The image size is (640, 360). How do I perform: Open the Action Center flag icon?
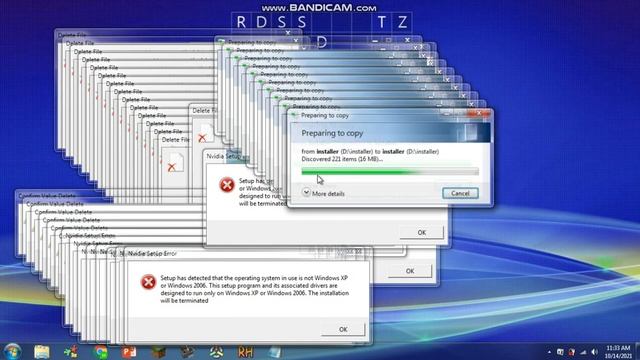(571, 352)
